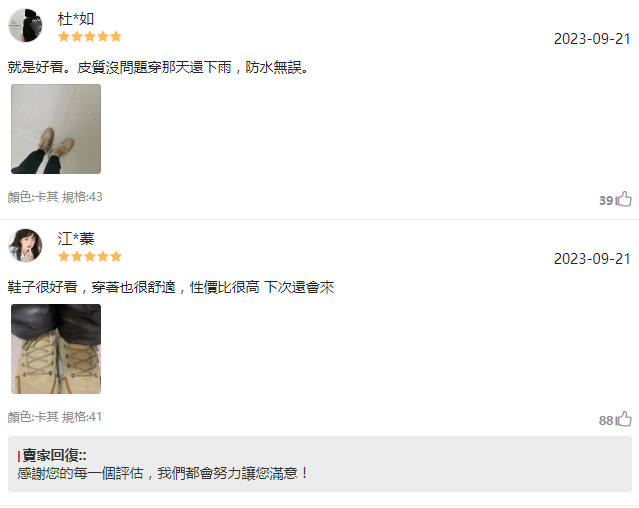
Task: Open the close-up laced shoes photo thumbnail
Action: pyautogui.click(x=56, y=349)
